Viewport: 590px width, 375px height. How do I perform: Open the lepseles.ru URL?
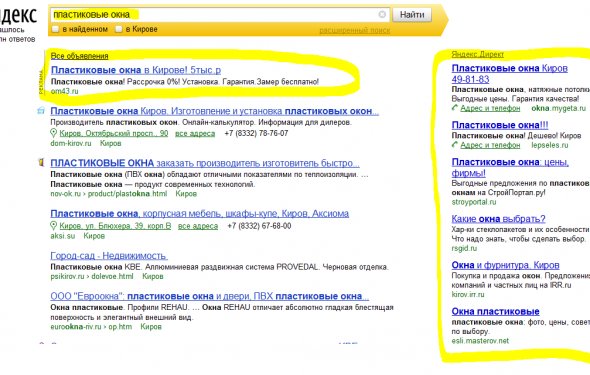coord(550,145)
